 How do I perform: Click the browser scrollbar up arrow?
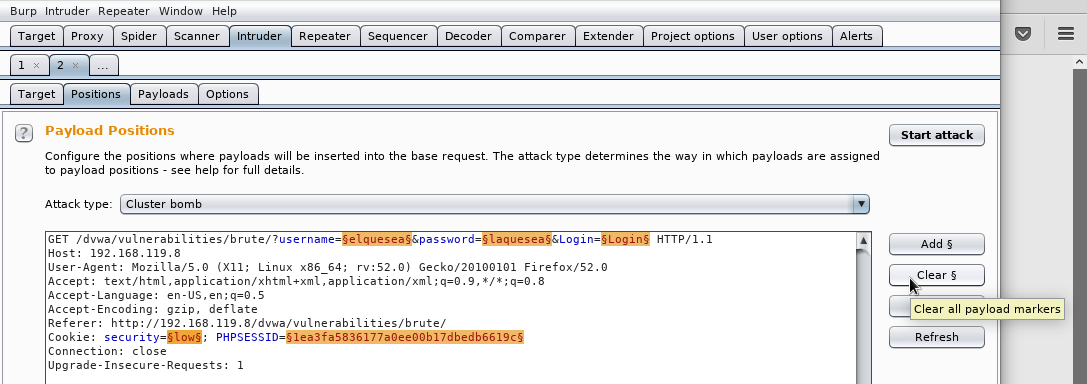(1080, 62)
